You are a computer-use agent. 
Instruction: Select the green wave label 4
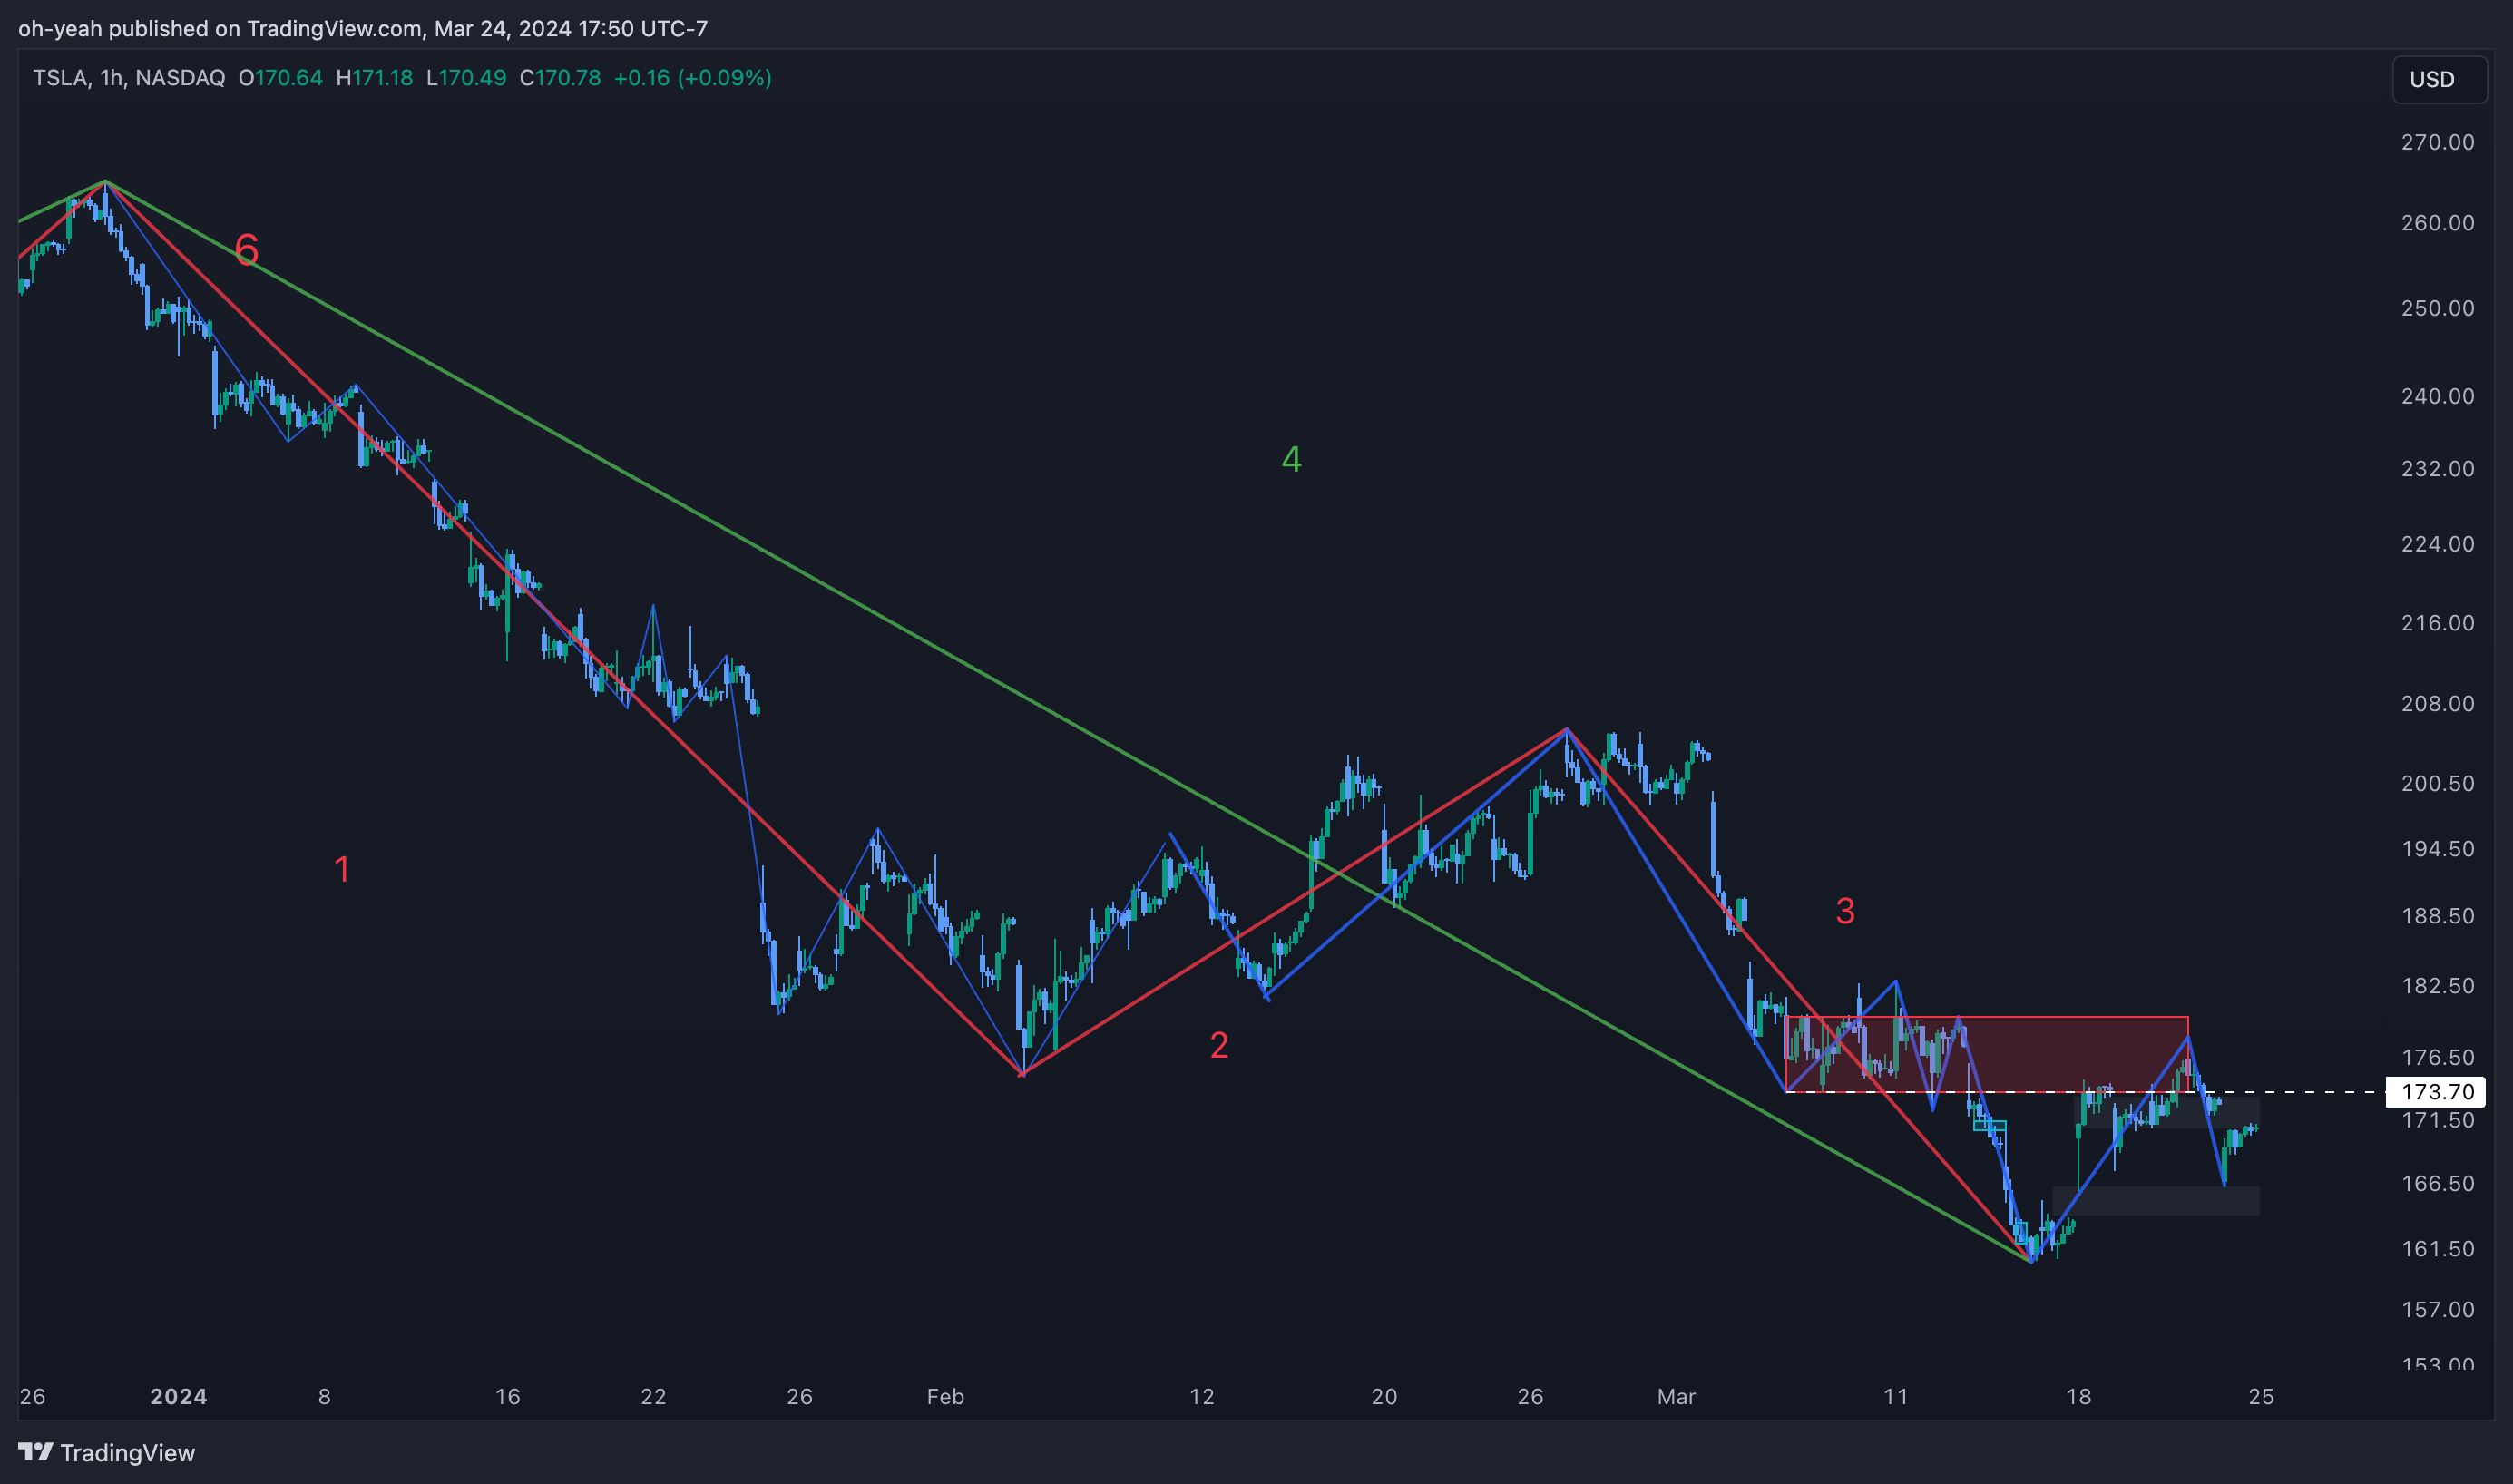[x=1291, y=459]
